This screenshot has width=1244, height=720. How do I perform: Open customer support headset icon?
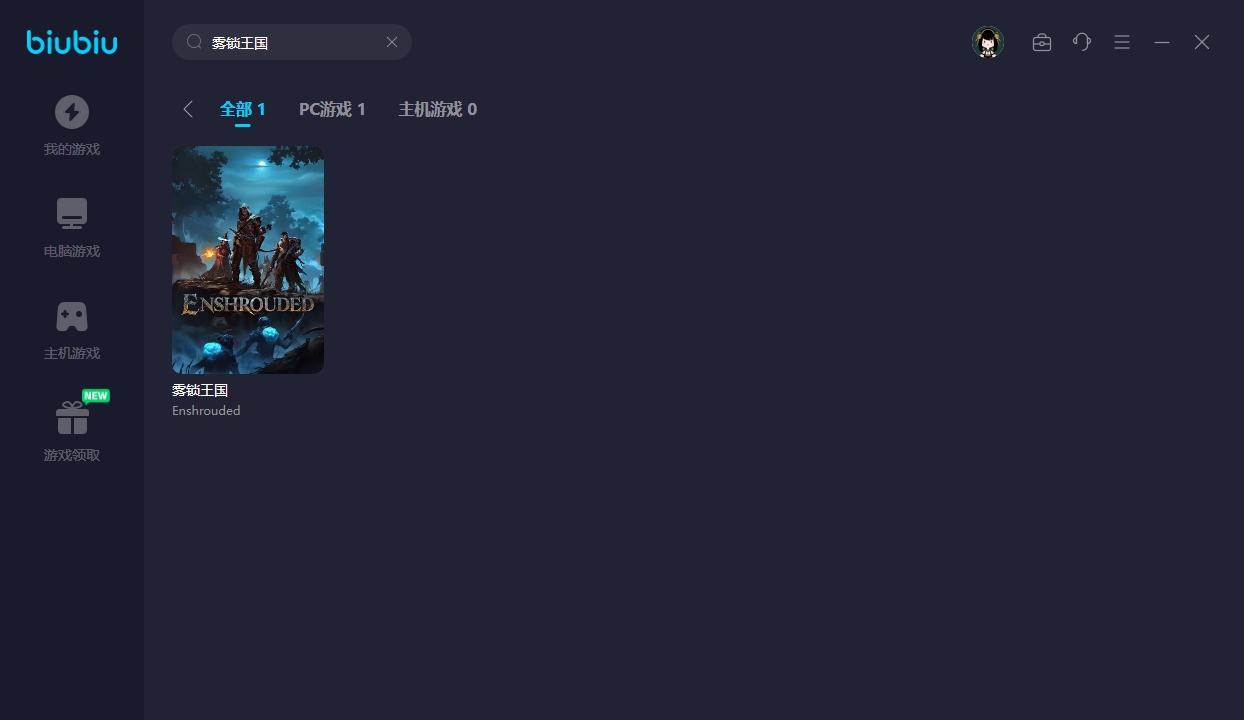[1082, 42]
